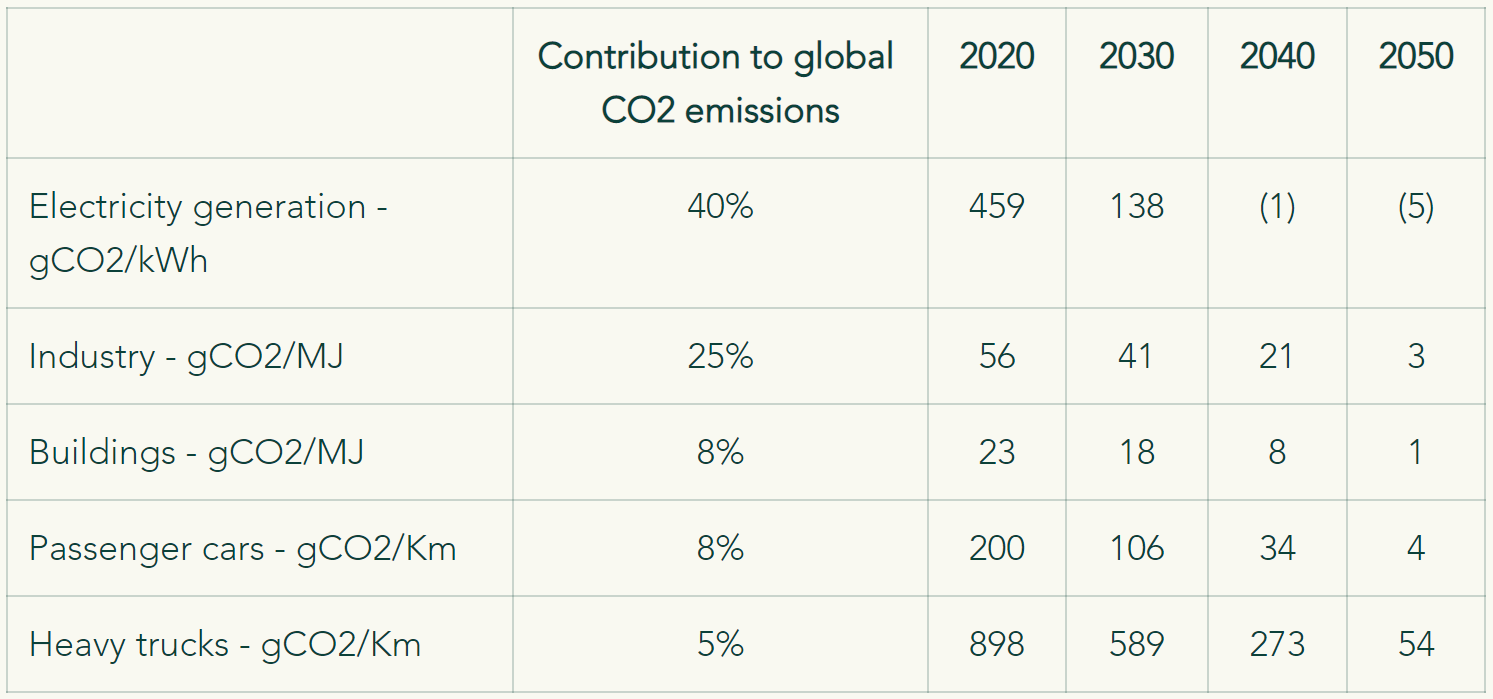The width and height of the screenshot is (1493, 699).
Task: Click the 2040 column header
Action: click(x=1277, y=57)
